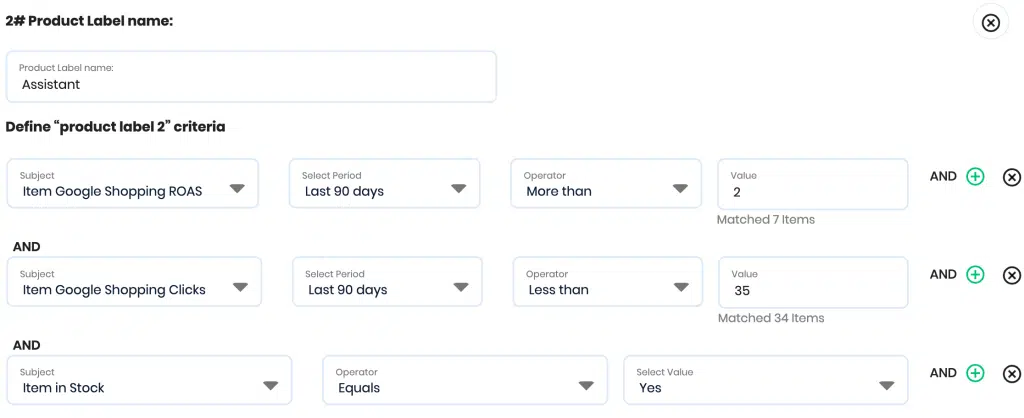Click the AND label in ROAS row

click(x=943, y=176)
